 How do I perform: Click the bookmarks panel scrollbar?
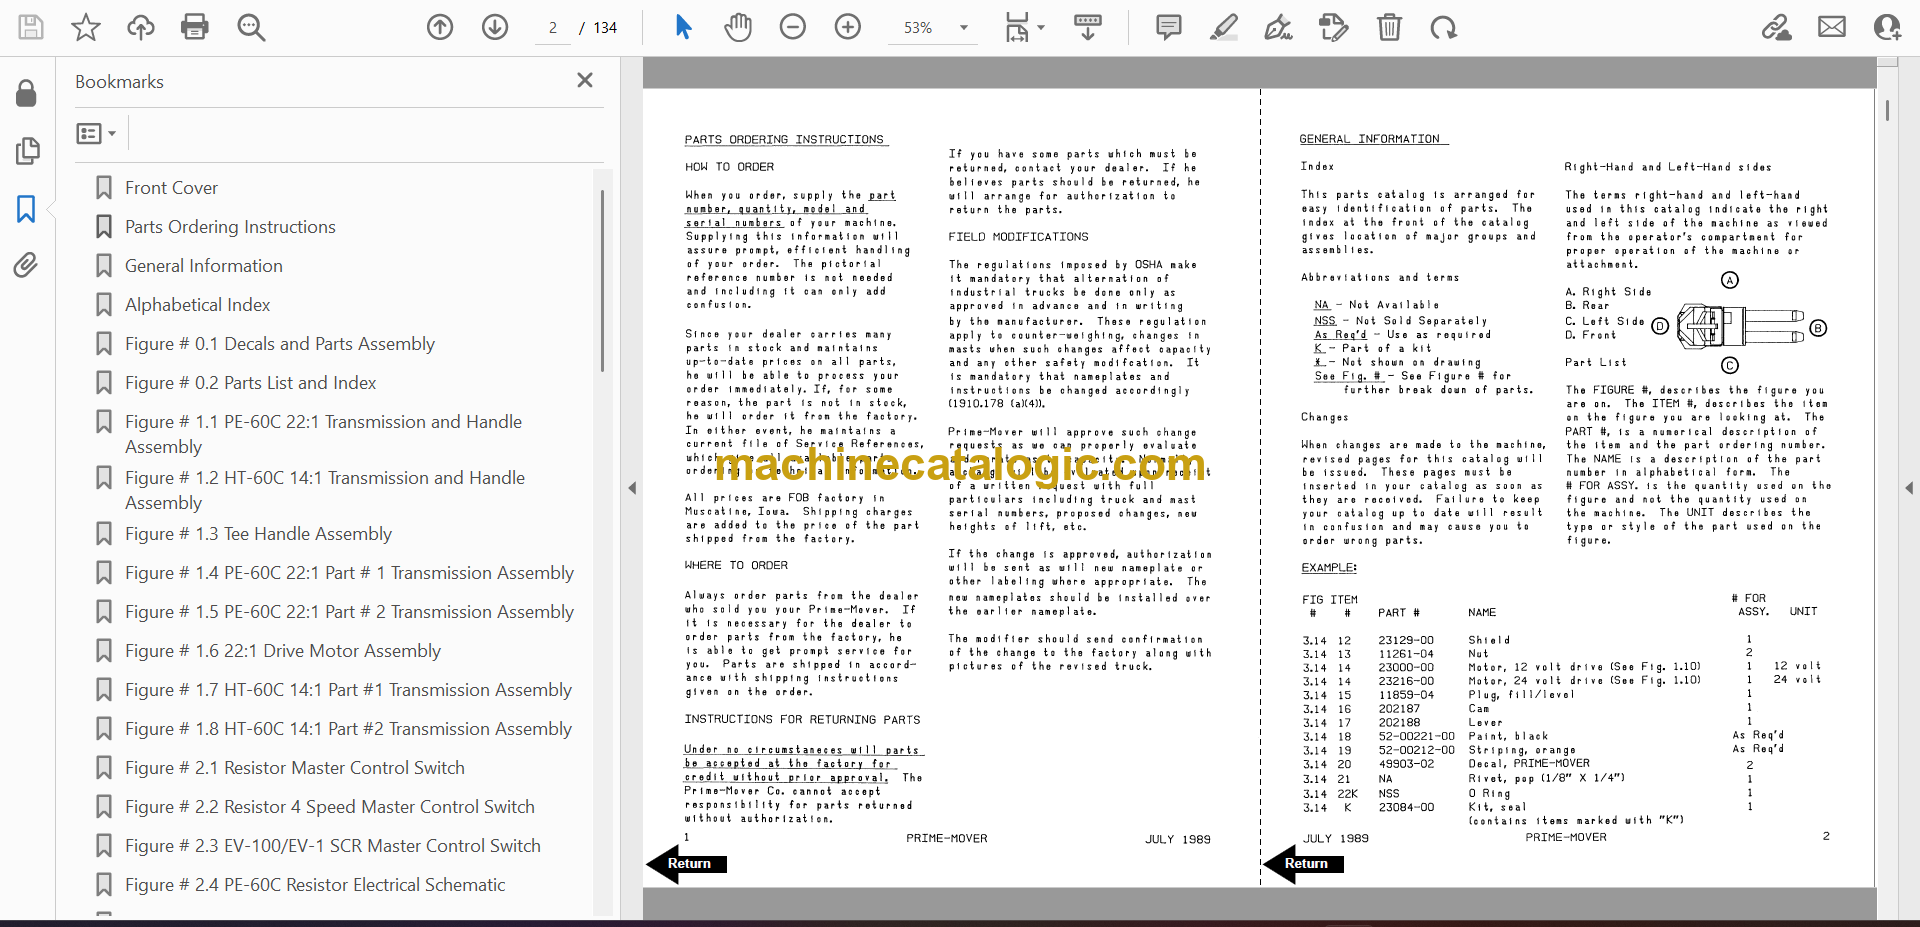click(x=602, y=280)
